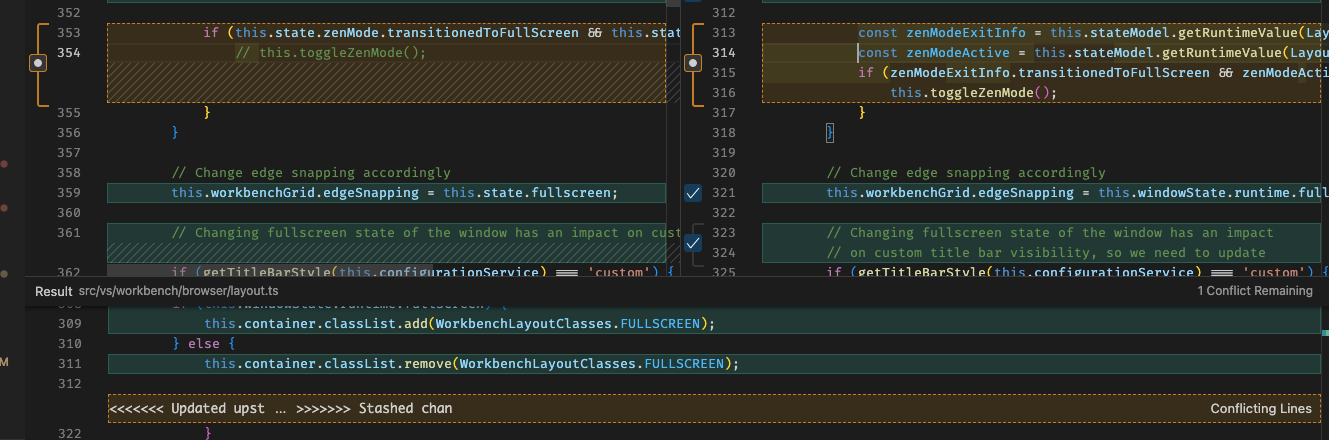Click '// on custom title bar visibility' comment line 324

[x=1046, y=253]
